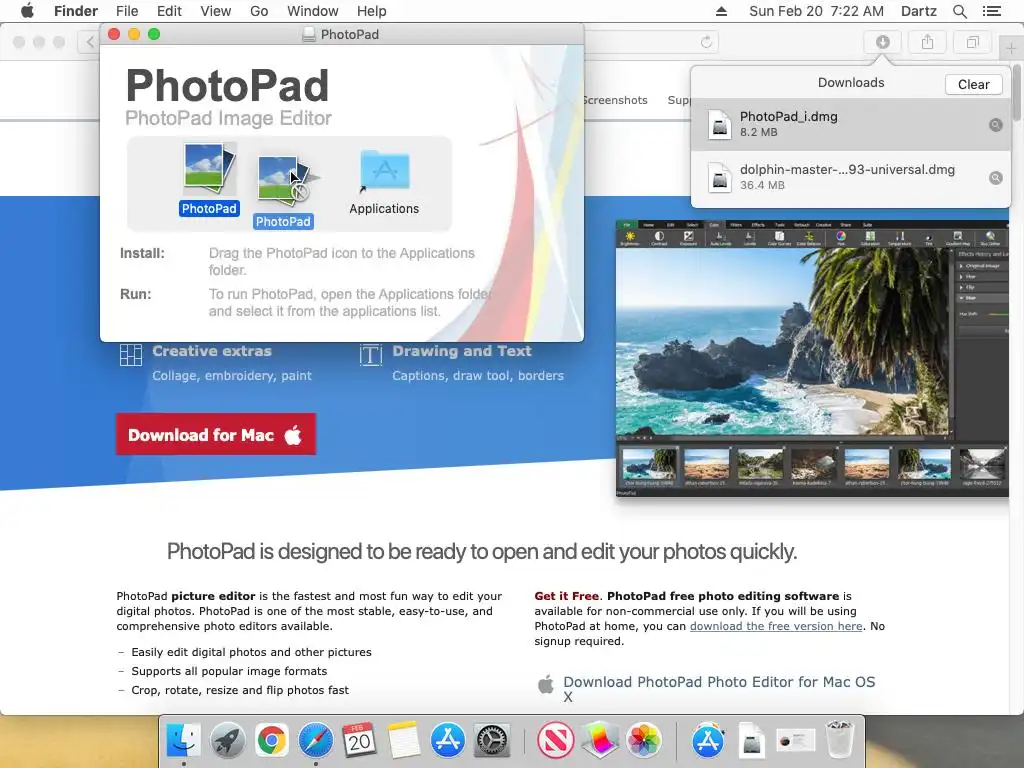This screenshot has width=1024, height=768.
Task: Select the dolphin-master universal dmg download entry
Action: coord(850,178)
